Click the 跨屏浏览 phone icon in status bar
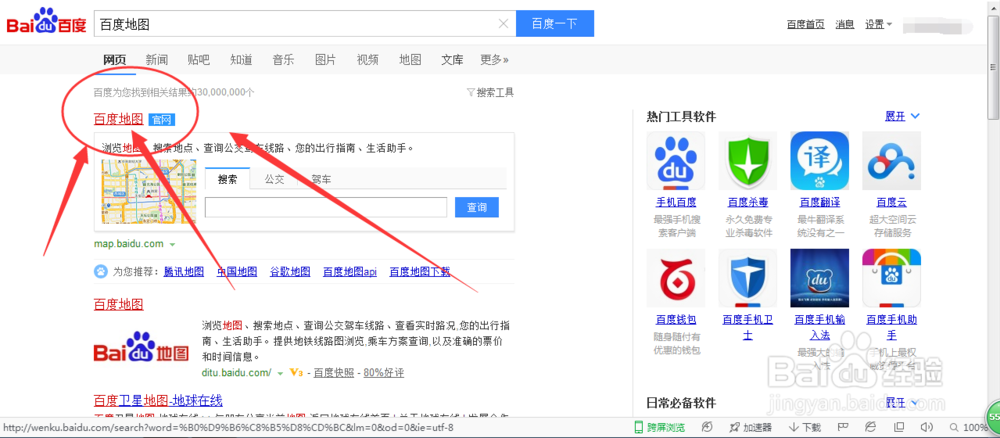The width and height of the screenshot is (1000, 438). point(638,427)
